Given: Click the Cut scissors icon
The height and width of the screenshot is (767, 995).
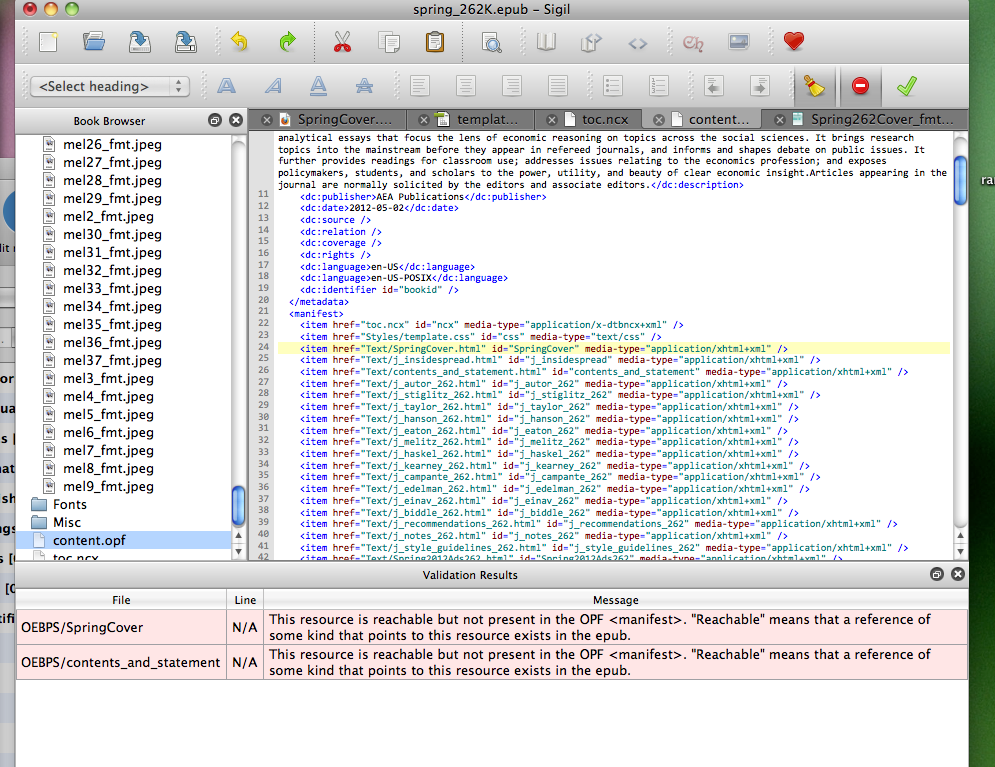Looking at the screenshot, I should pos(342,42).
